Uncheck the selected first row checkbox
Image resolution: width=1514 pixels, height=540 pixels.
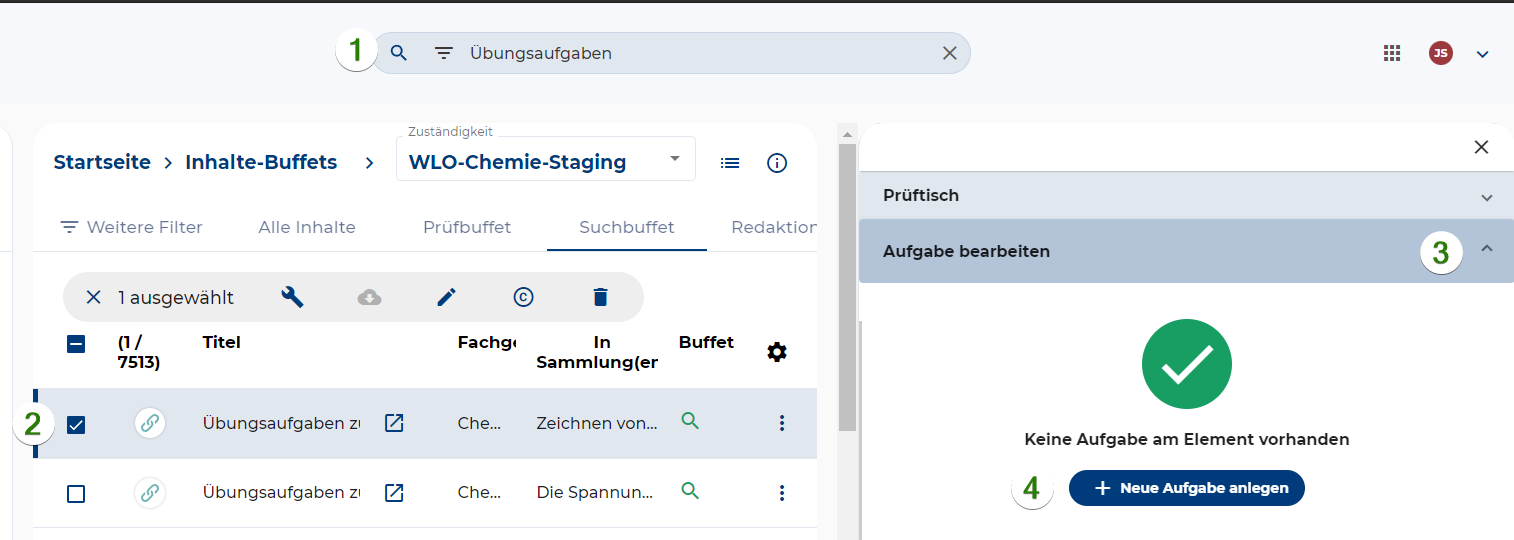click(x=76, y=424)
